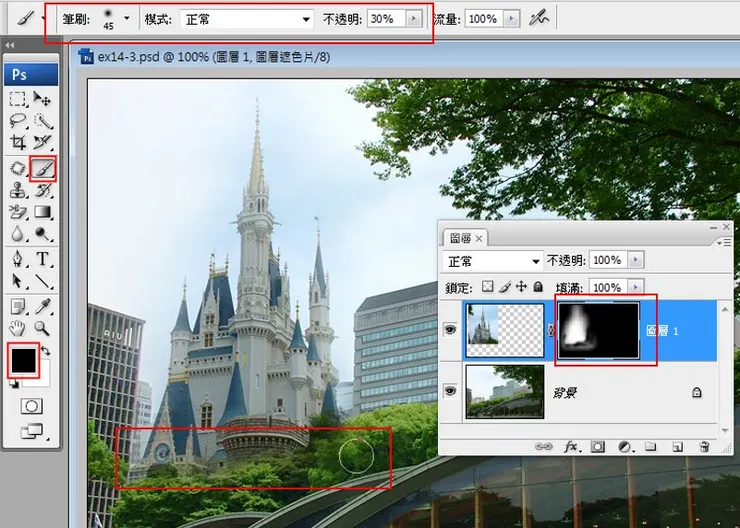Image resolution: width=740 pixels, height=528 pixels.
Task: Activate the Lasso tool
Action: pyautogui.click(x=18, y=120)
